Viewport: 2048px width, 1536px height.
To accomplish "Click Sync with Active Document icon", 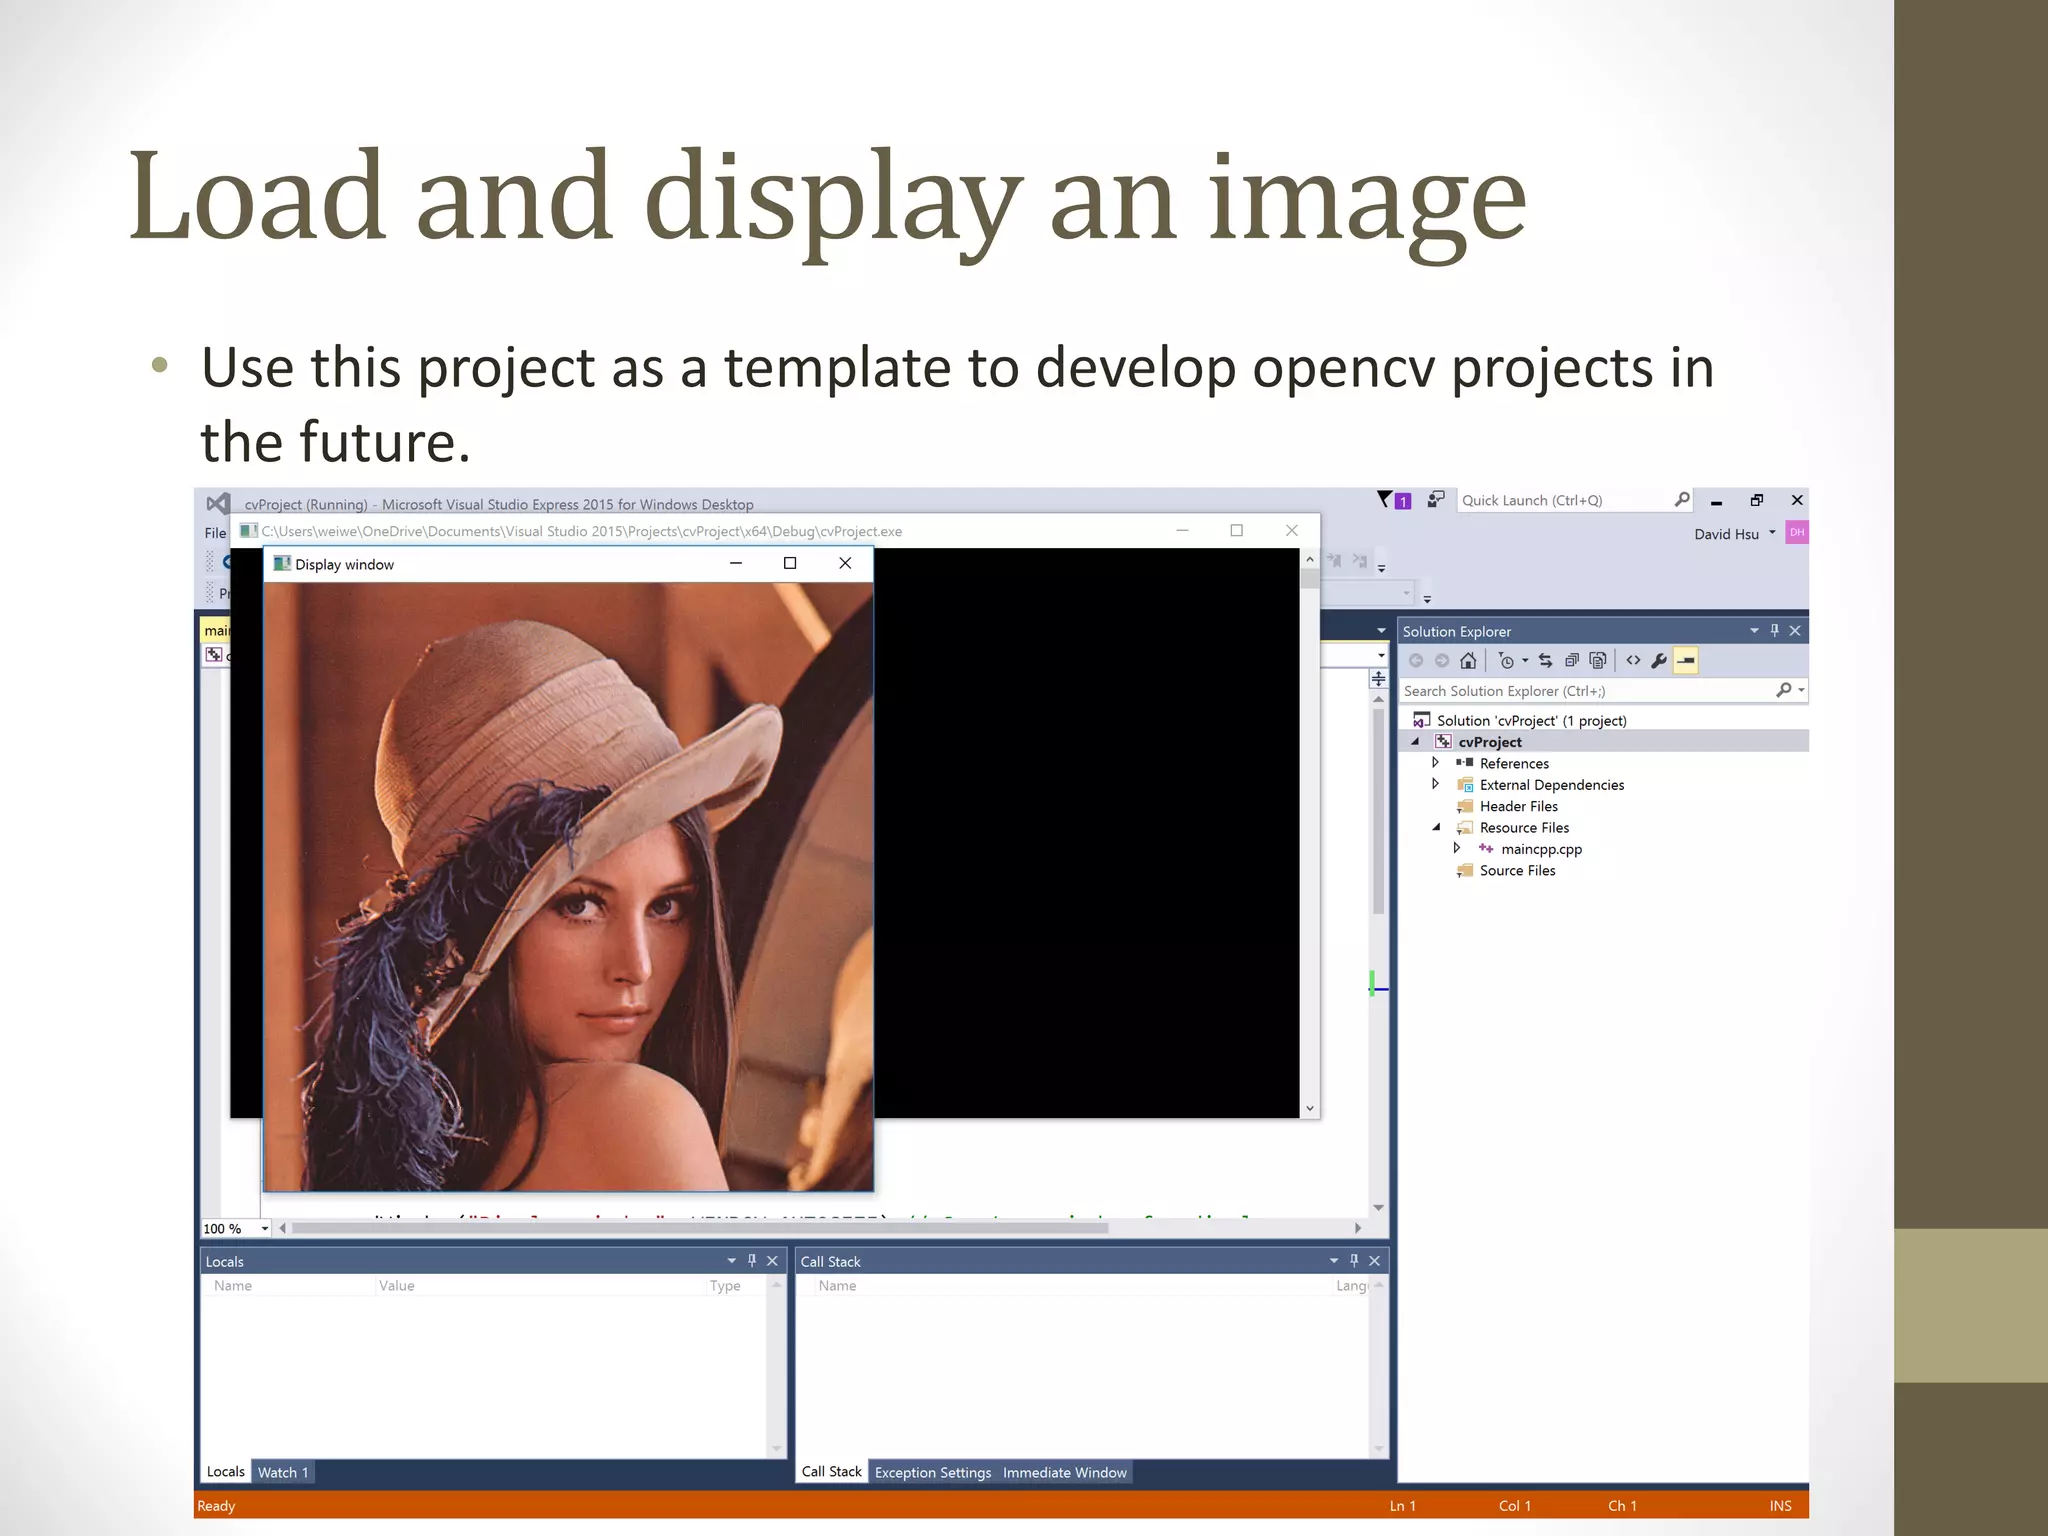I will click(x=1546, y=660).
